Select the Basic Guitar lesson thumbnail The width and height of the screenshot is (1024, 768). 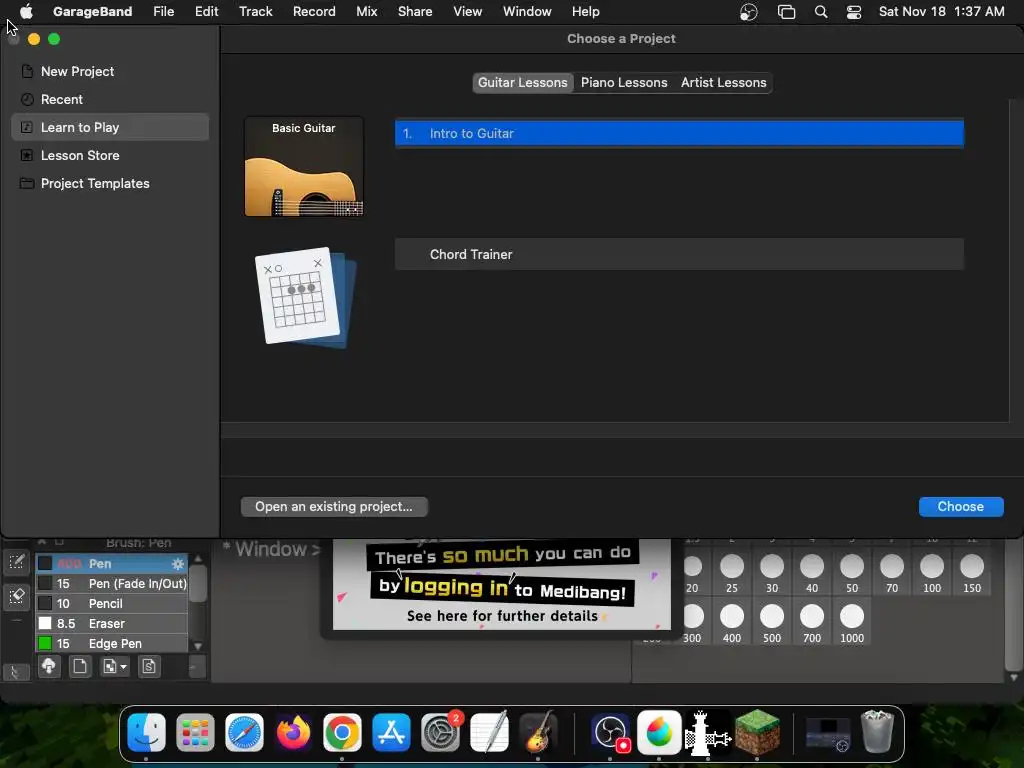(x=304, y=167)
